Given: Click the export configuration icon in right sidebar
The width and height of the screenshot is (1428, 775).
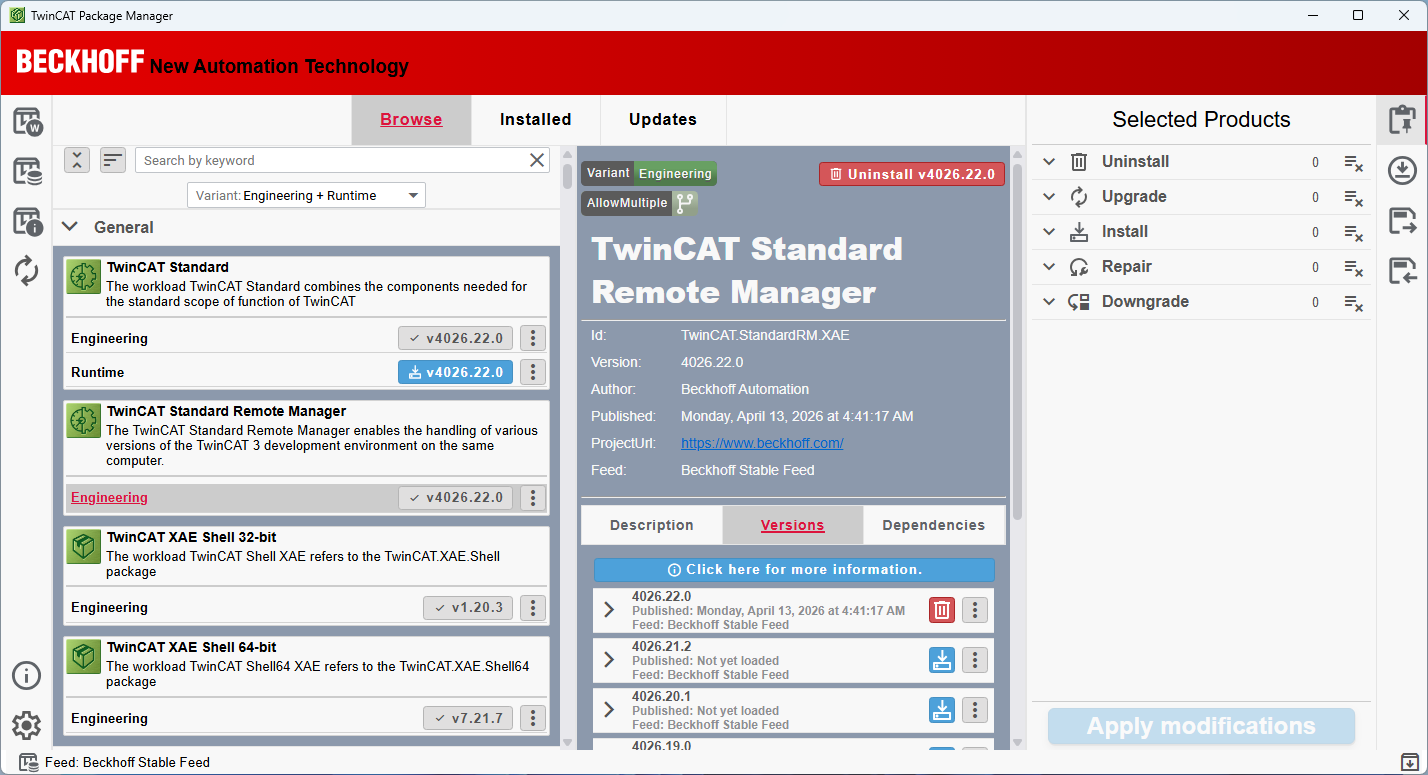Looking at the screenshot, I should click(x=1402, y=221).
